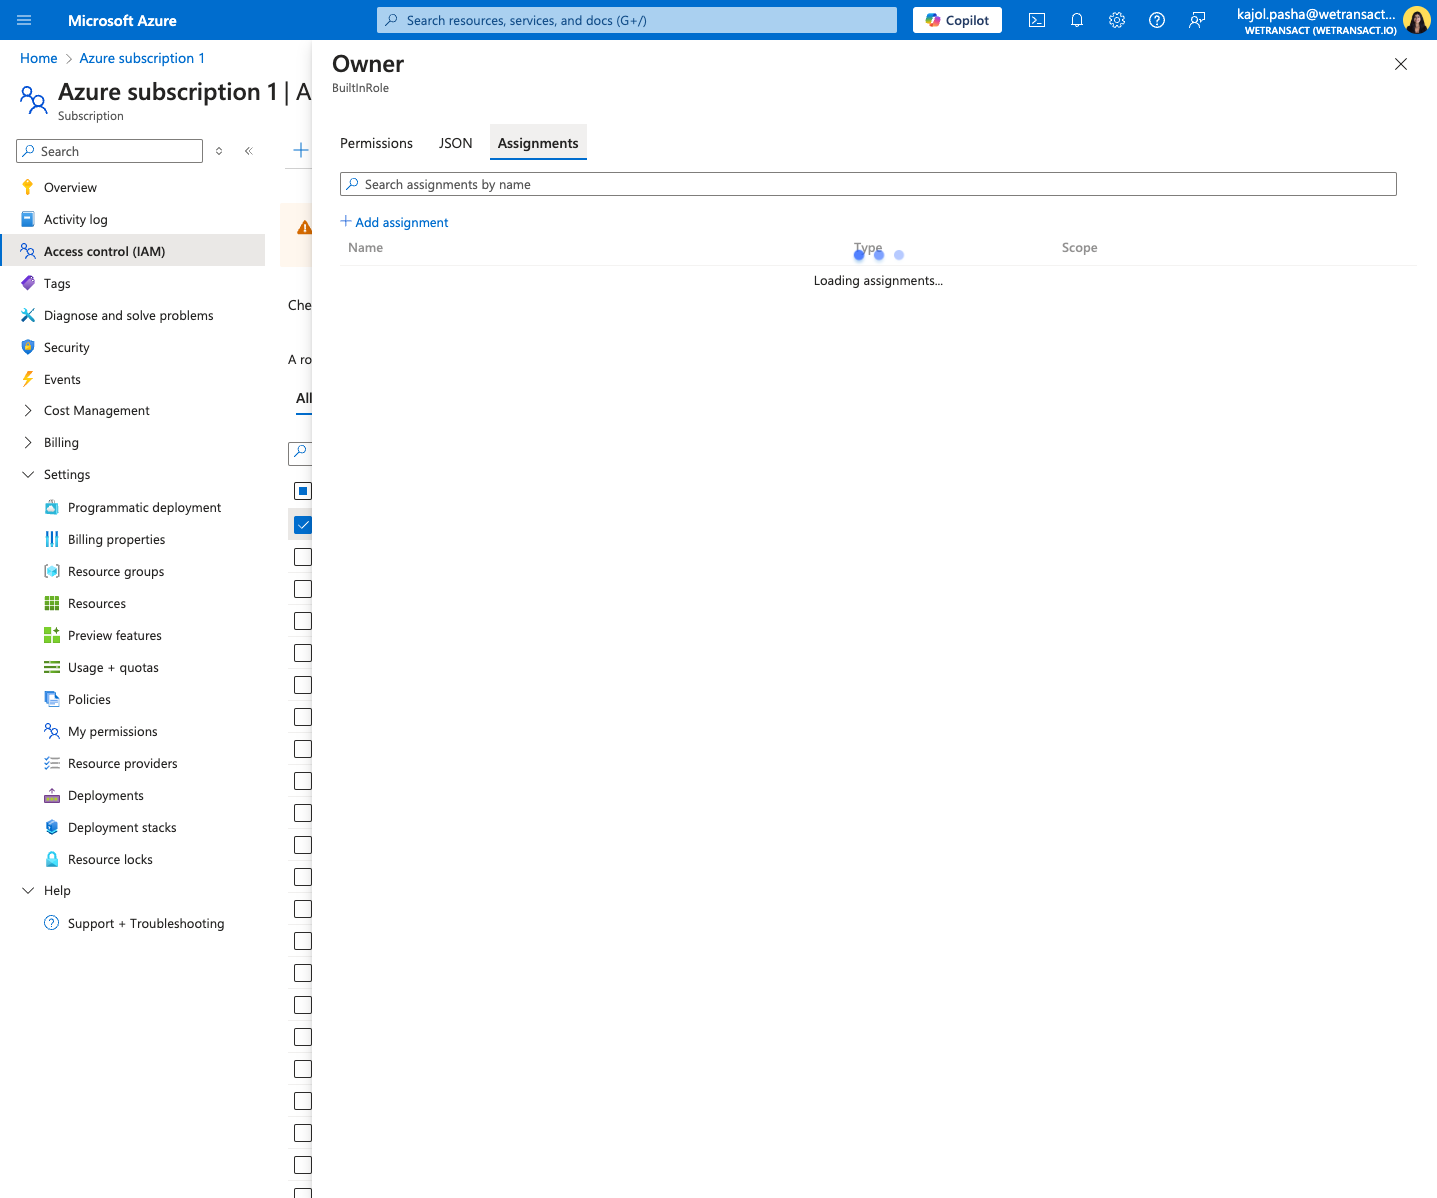Open Diagnose and solve problems
The width and height of the screenshot is (1437, 1198).
tap(128, 315)
